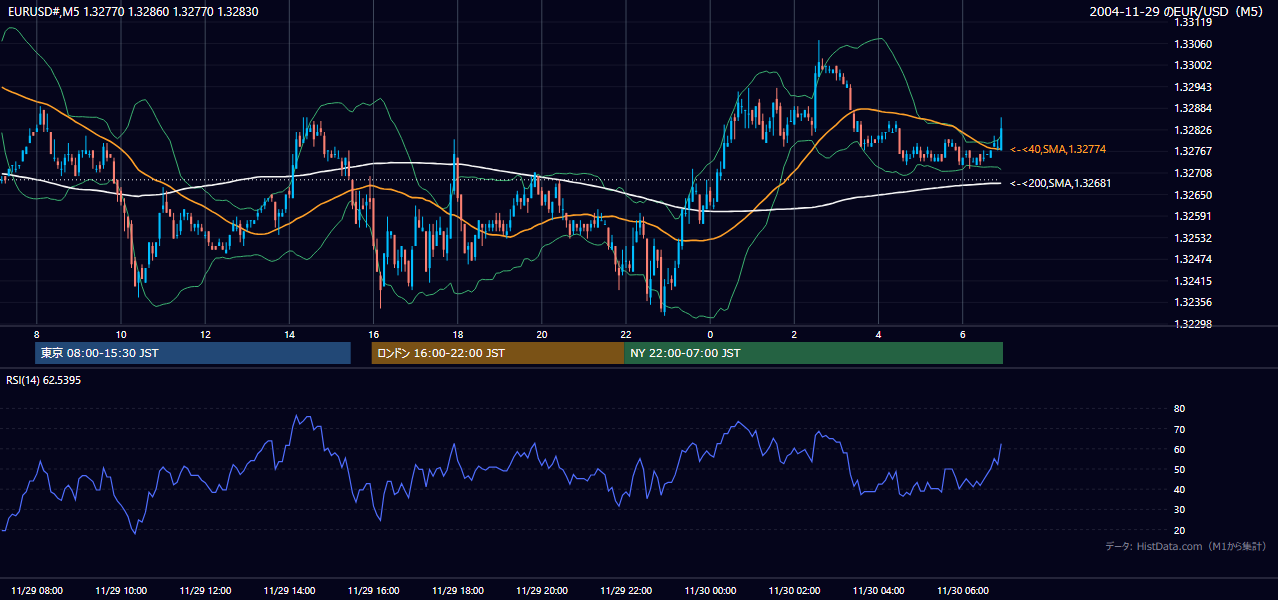Click hour label 22 under price chart
This screenshot has width=1278, height=600.
point(626,334)
